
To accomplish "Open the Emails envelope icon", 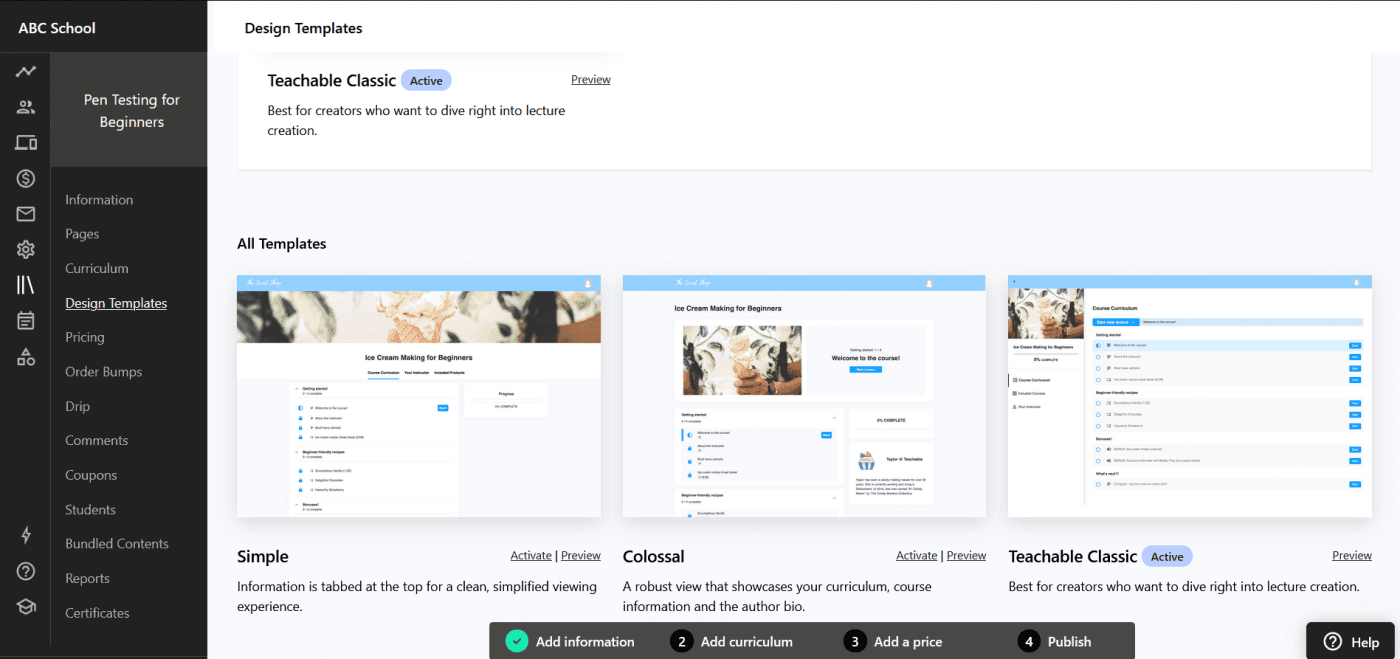I will point(26,214).
